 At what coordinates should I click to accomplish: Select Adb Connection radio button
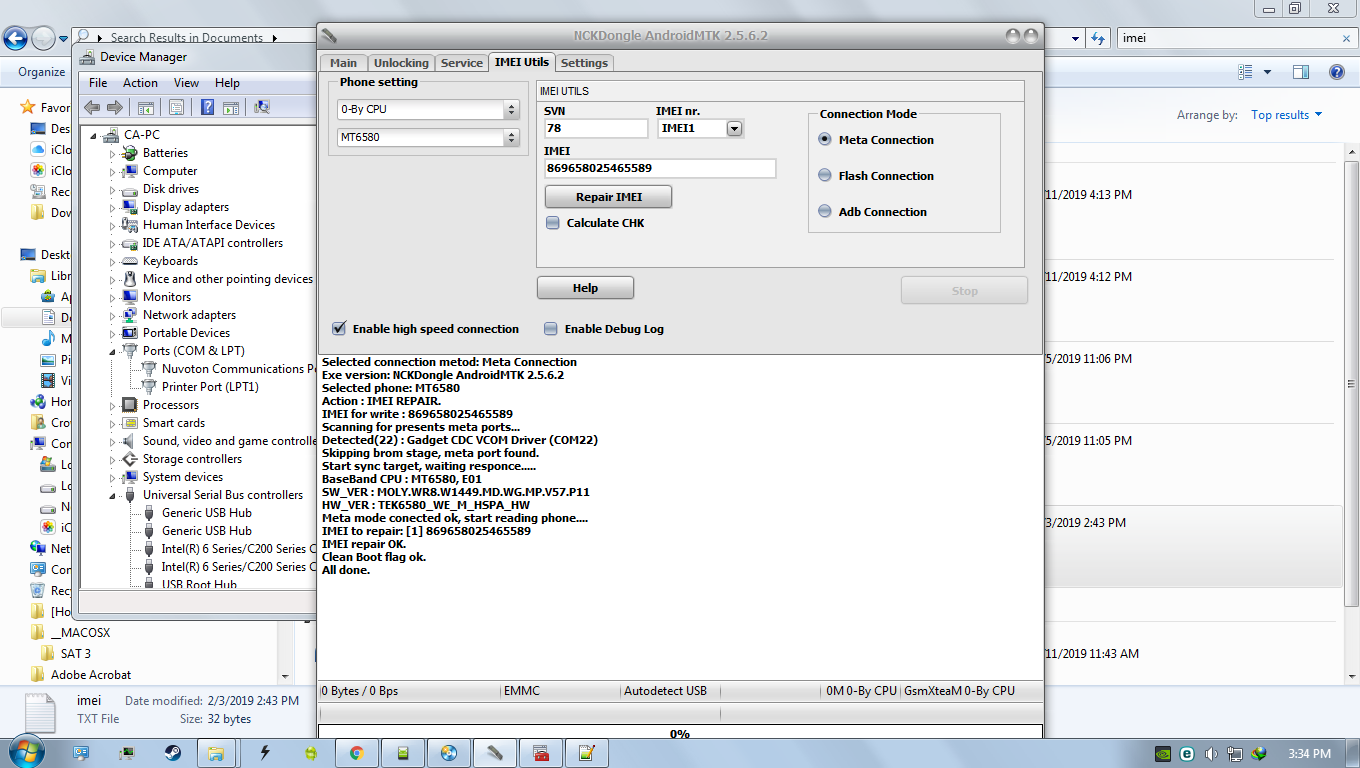click(825, 212)
